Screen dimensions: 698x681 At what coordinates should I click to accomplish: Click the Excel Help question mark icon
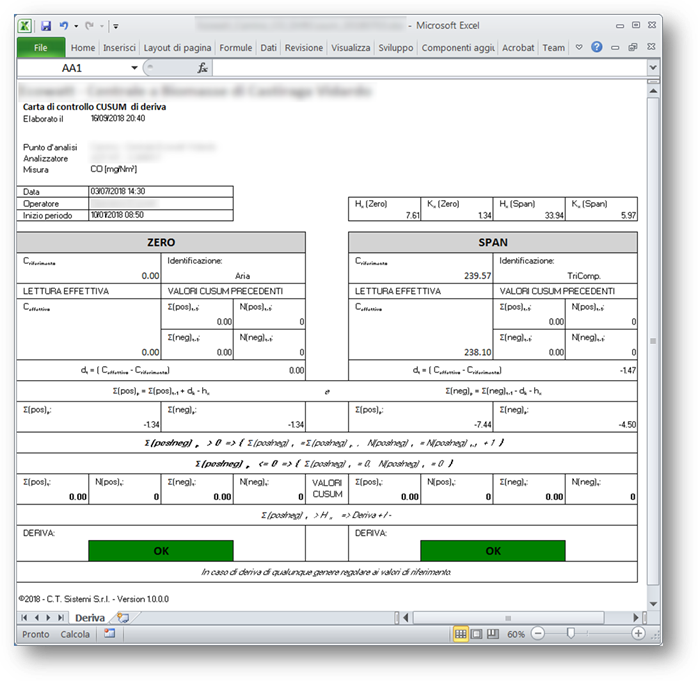click(x=597, y=47)
